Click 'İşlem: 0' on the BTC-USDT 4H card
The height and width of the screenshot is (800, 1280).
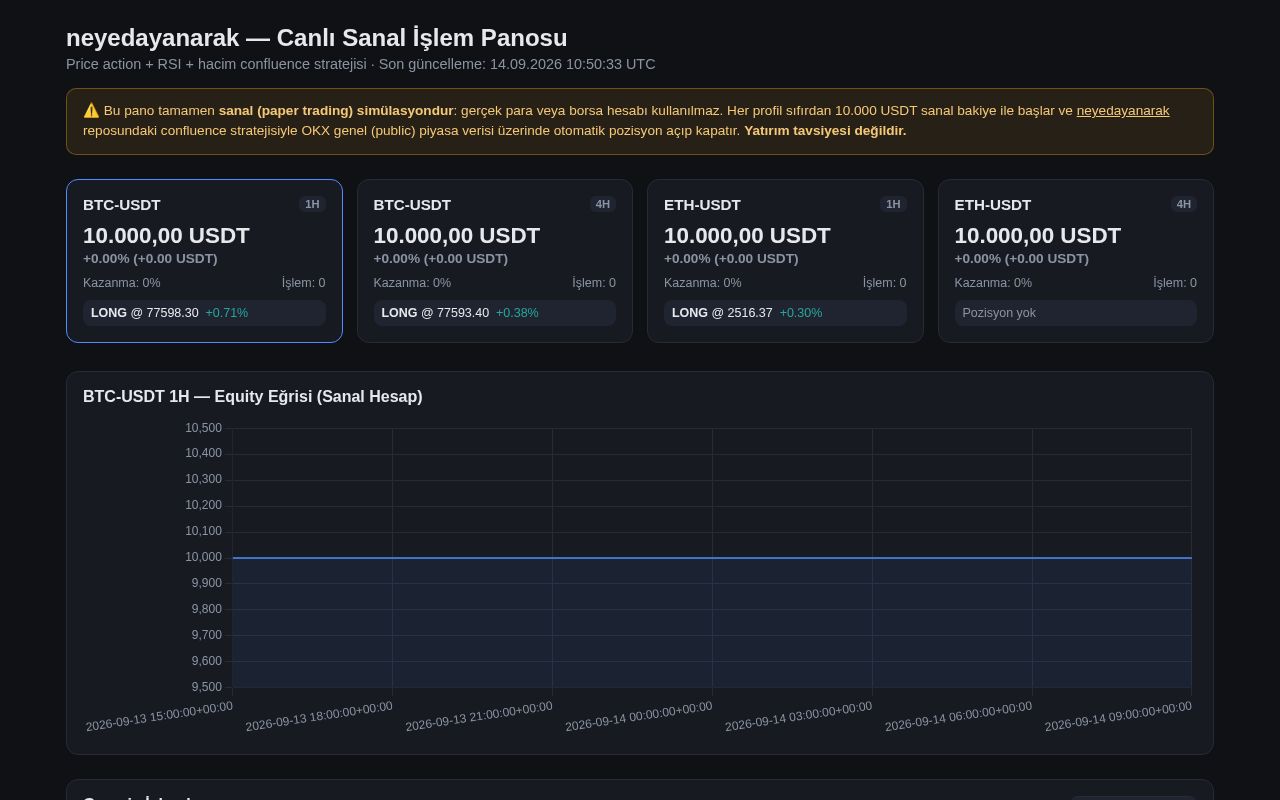[594, 283]
